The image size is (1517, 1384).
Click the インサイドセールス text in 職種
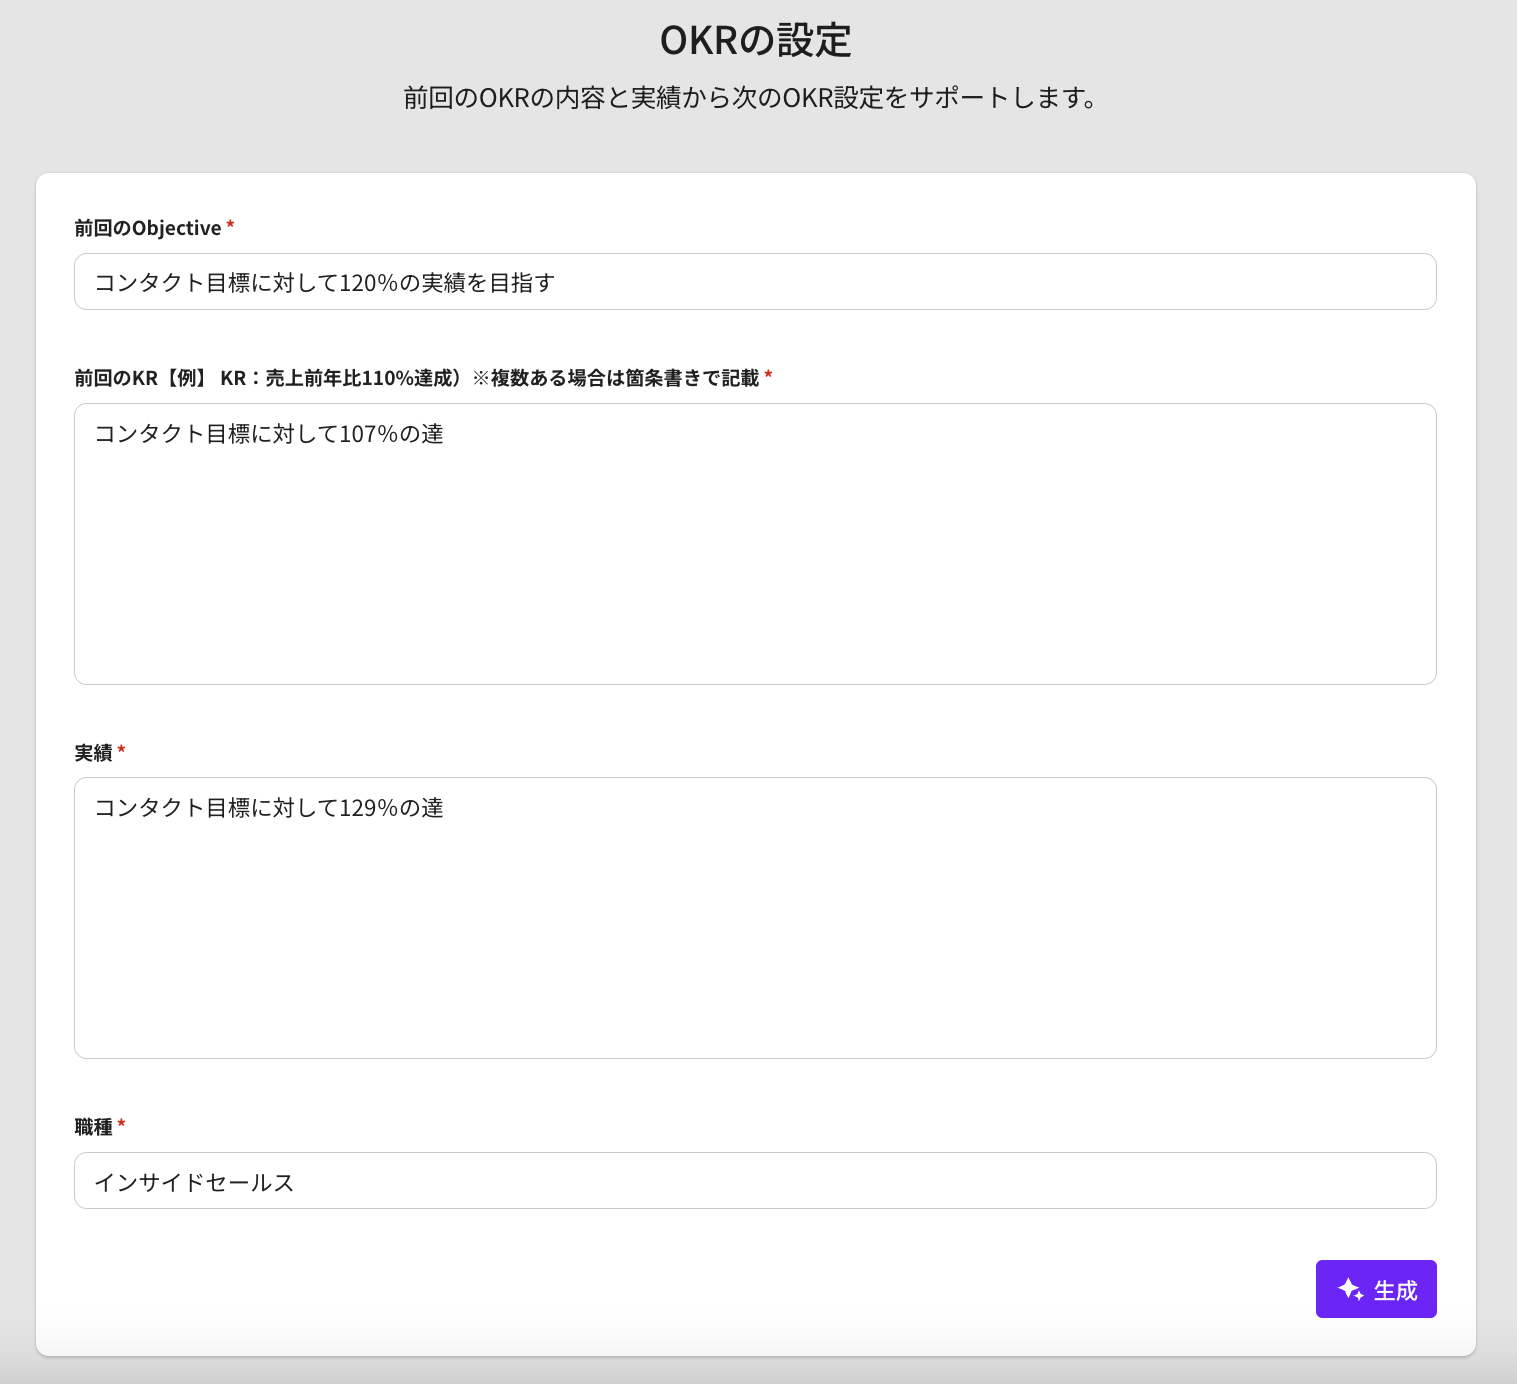click(194, 1182)
